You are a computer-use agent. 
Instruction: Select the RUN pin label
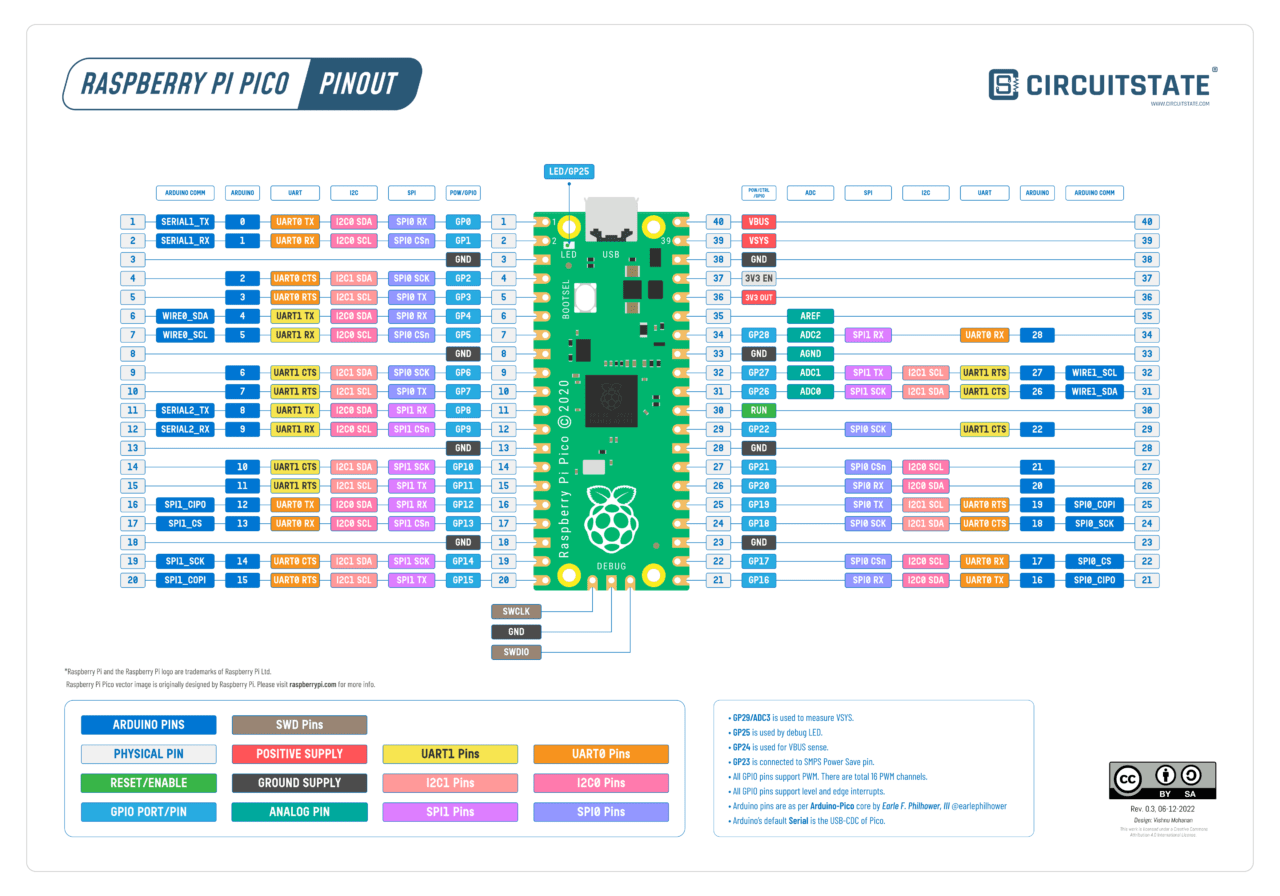click(x=757, y=410)
